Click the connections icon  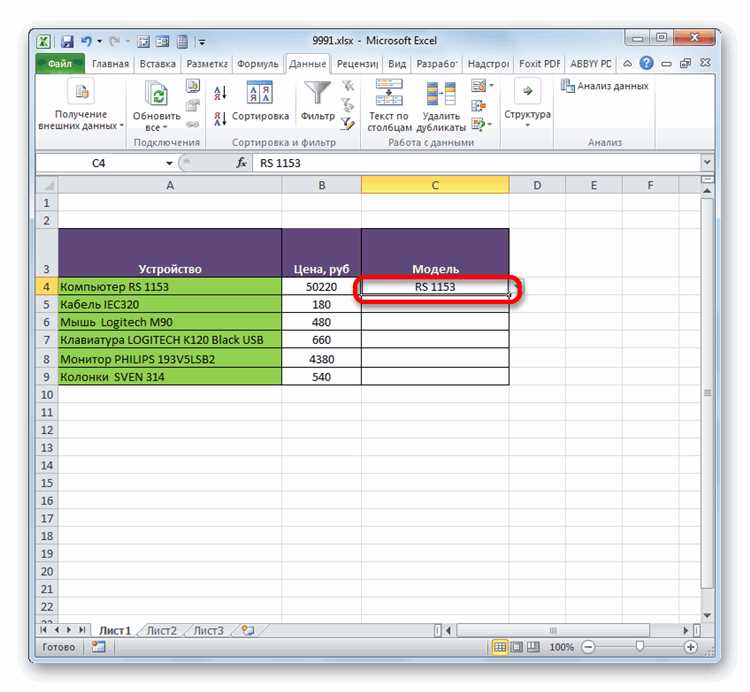[193, 86]
